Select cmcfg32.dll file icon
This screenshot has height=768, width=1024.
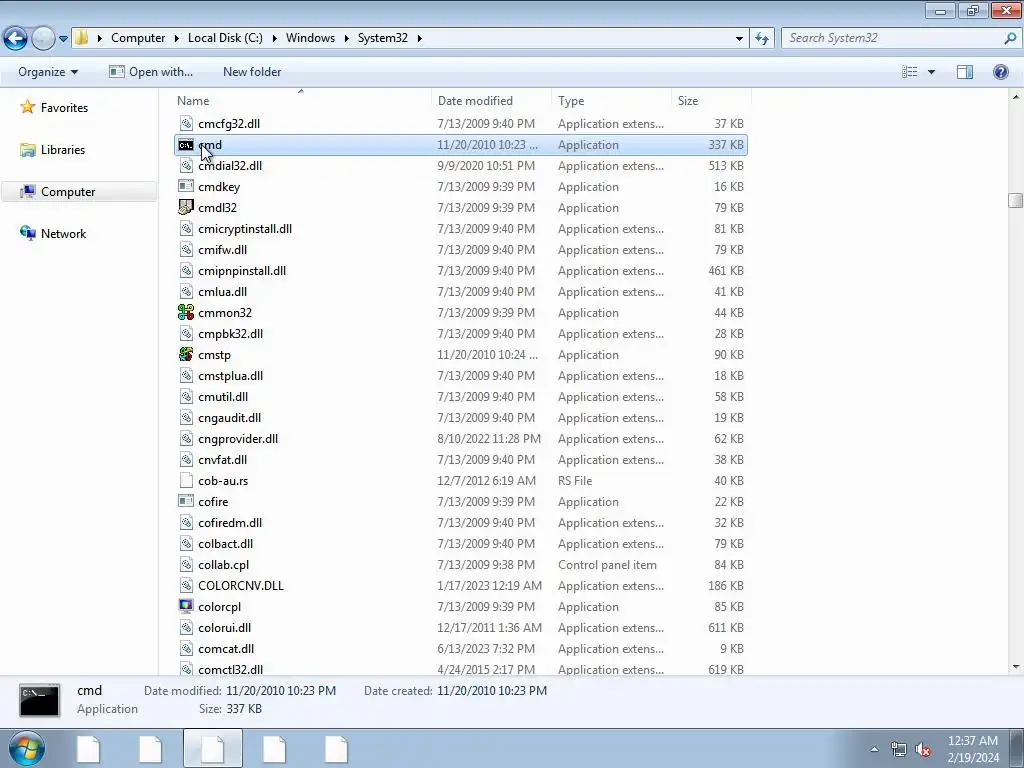(x=185, y=123)
